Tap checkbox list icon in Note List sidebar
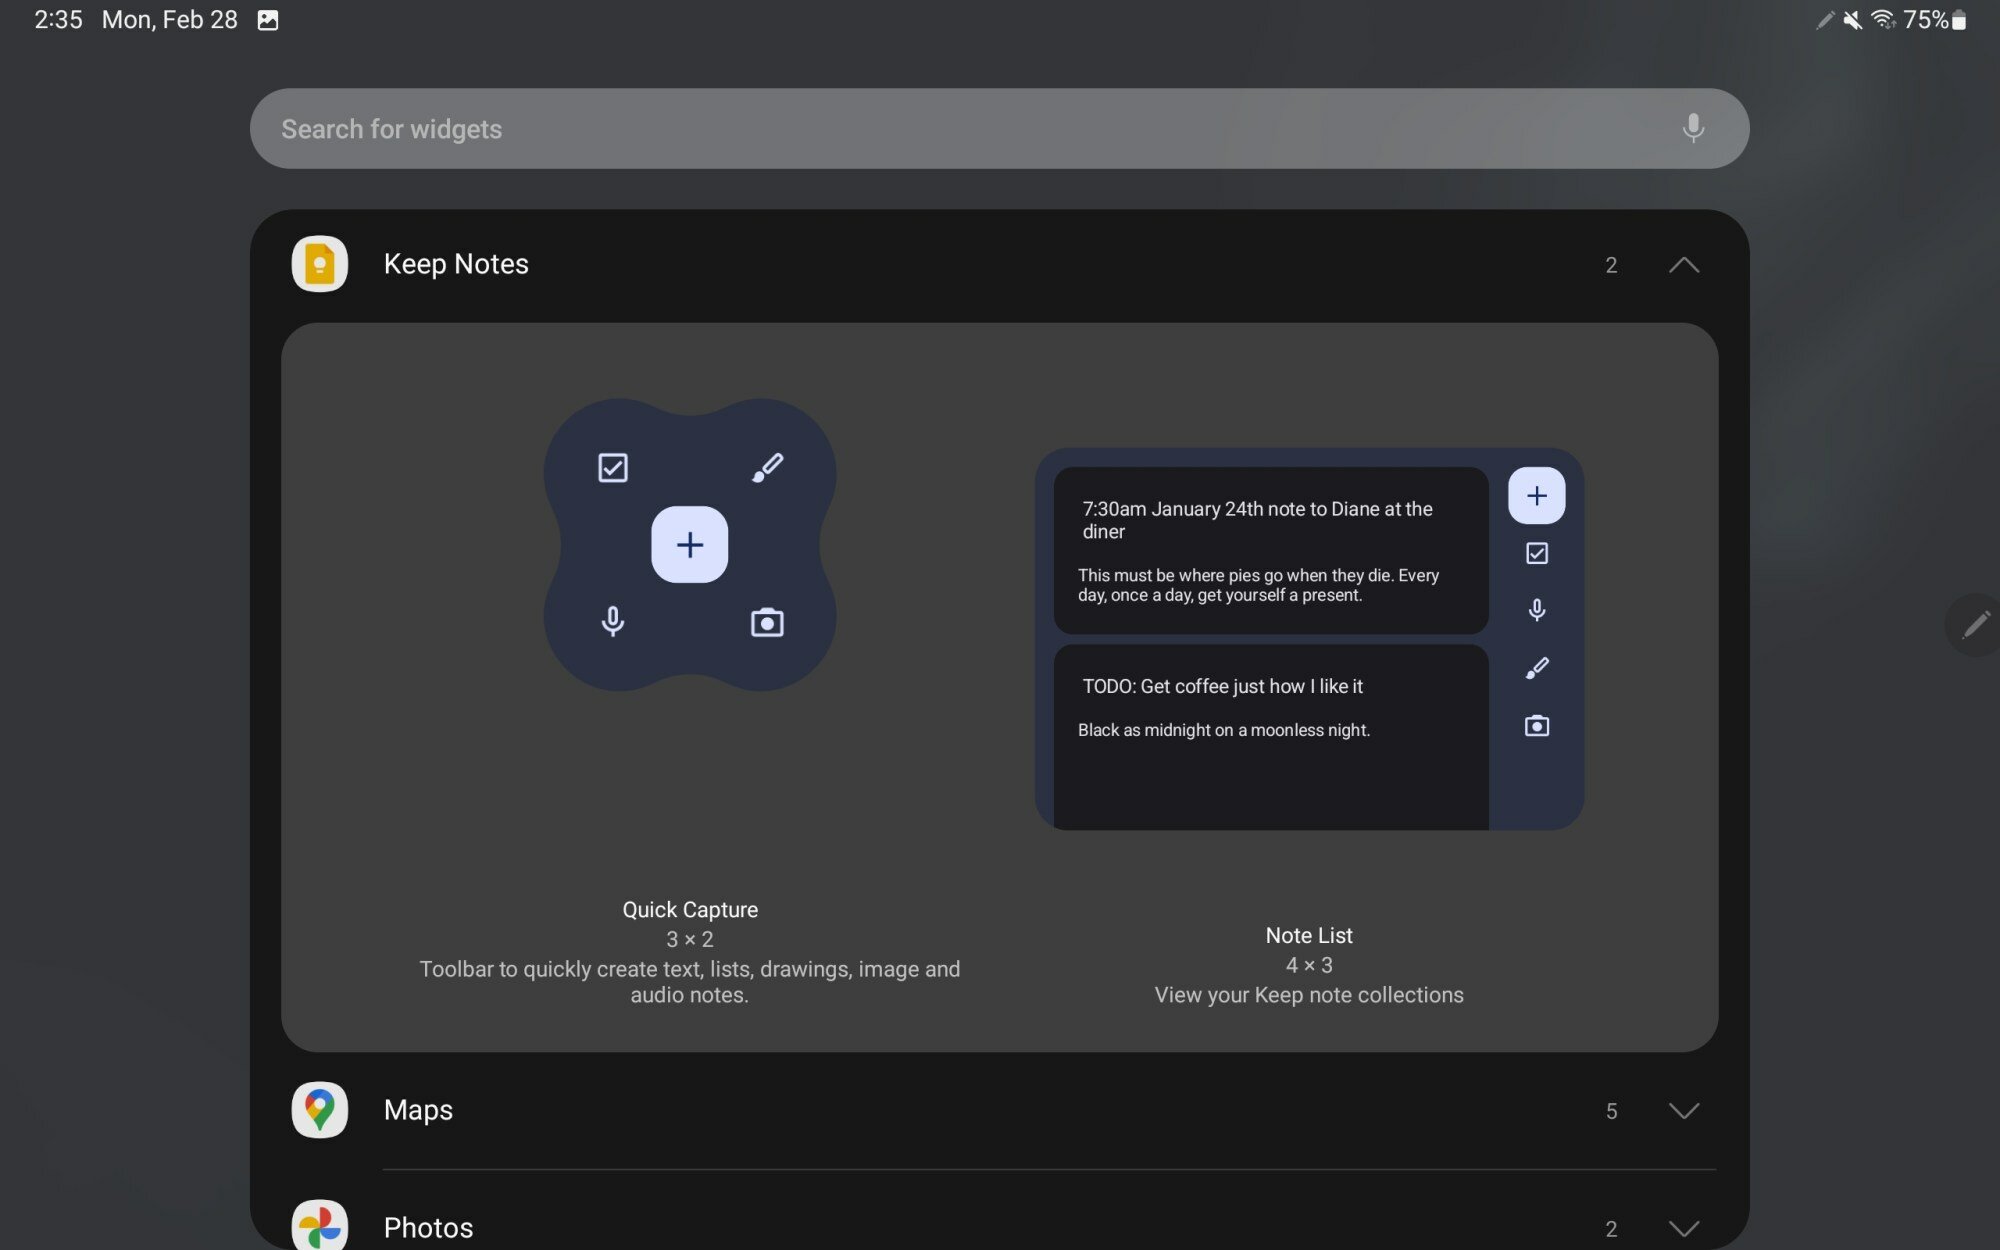 (x=1536, y=553)
